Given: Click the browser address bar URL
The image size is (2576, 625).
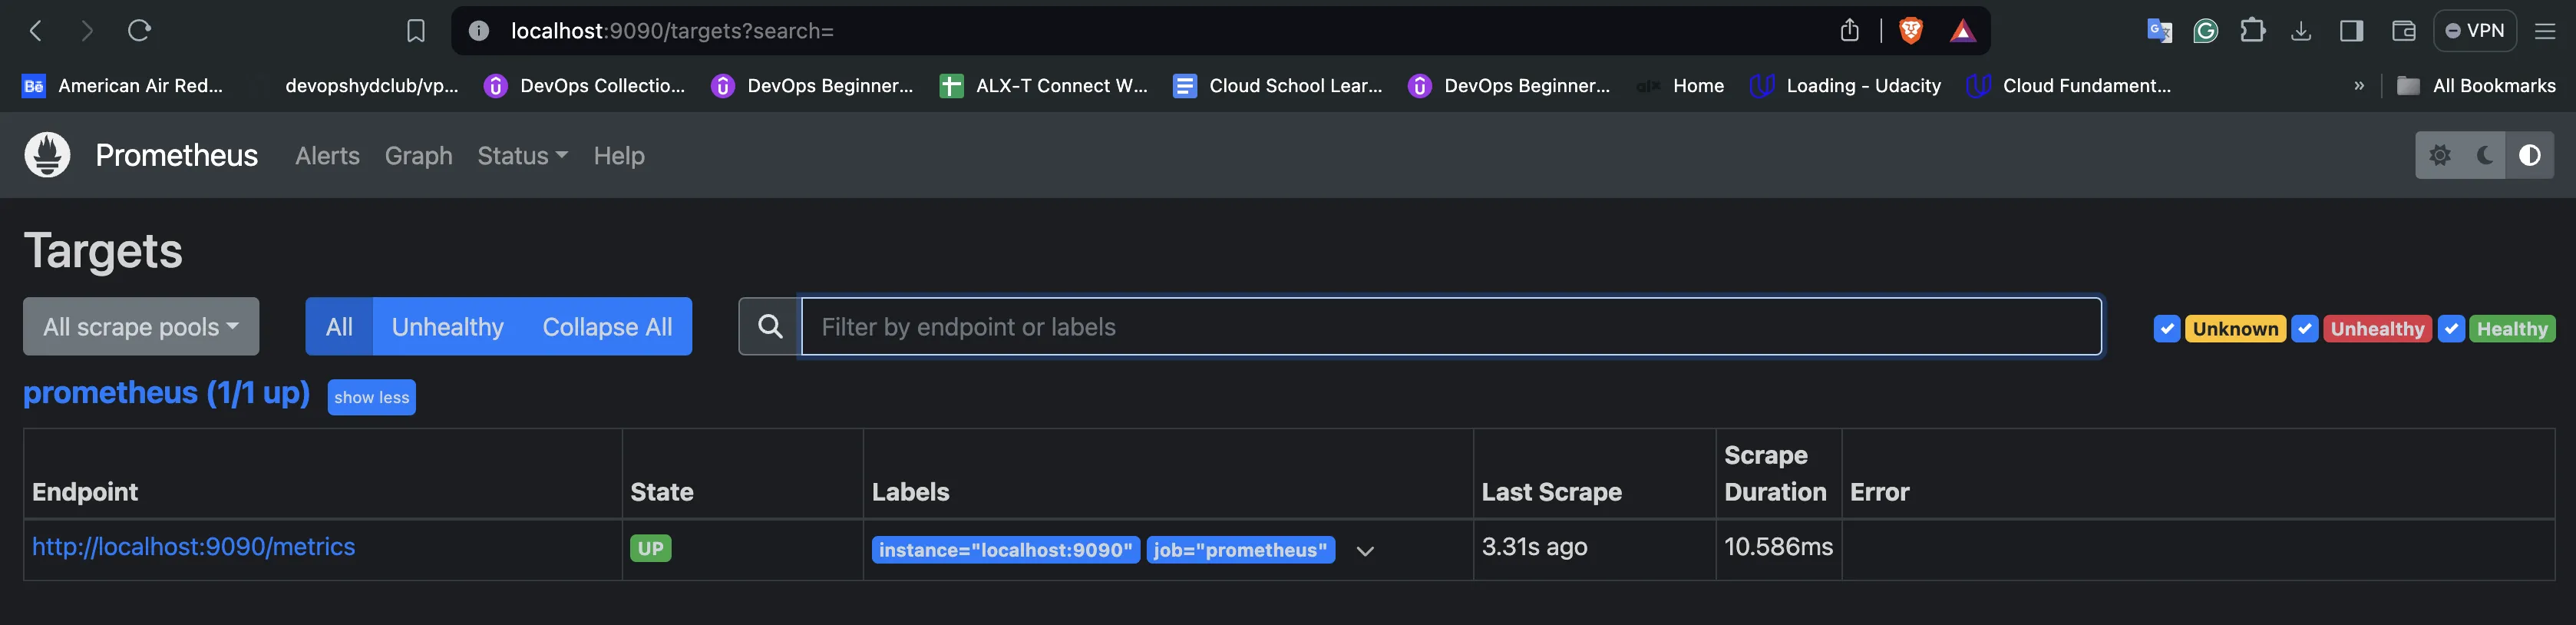Looking at the screenshot, I should click(672, 31).
